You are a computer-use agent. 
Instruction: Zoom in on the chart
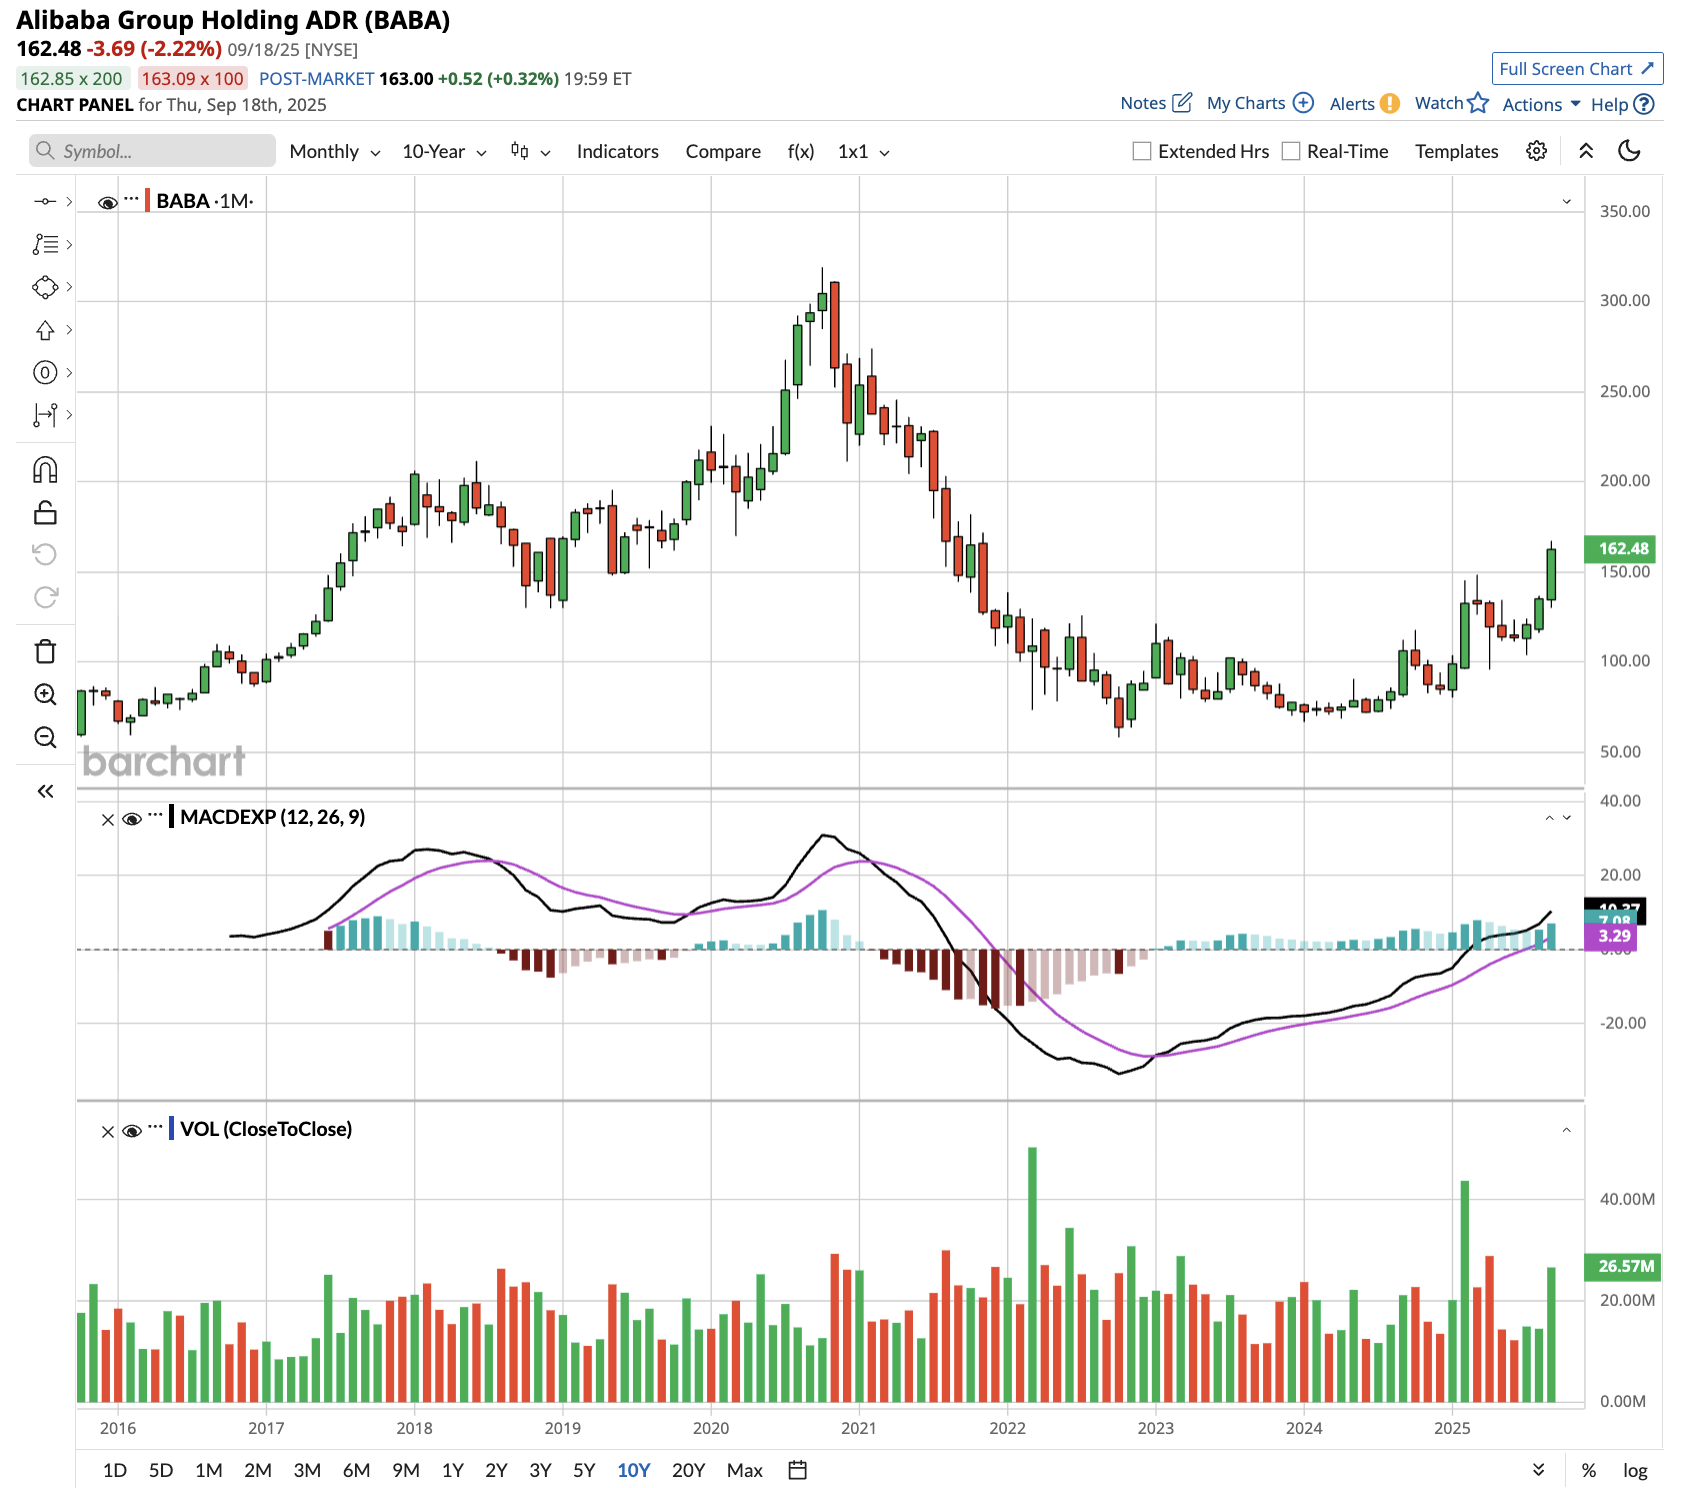click(45, 694)
